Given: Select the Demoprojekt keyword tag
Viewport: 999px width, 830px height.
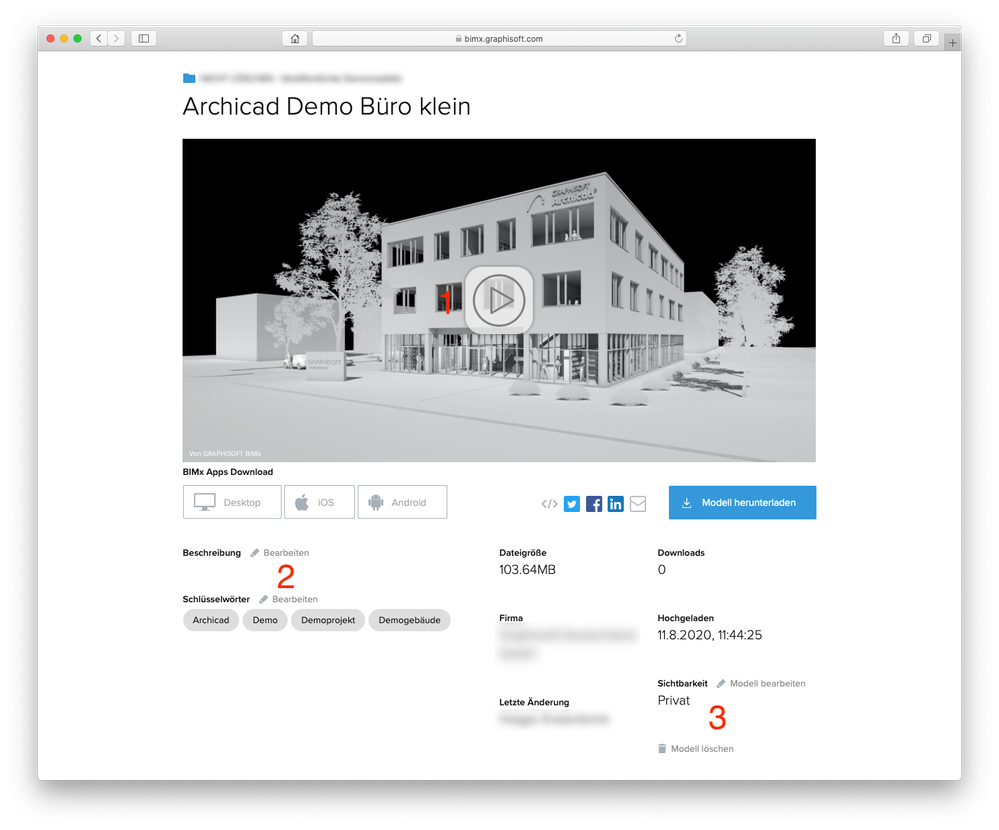Looking at the screenshot, I should [x=328, y=620].
